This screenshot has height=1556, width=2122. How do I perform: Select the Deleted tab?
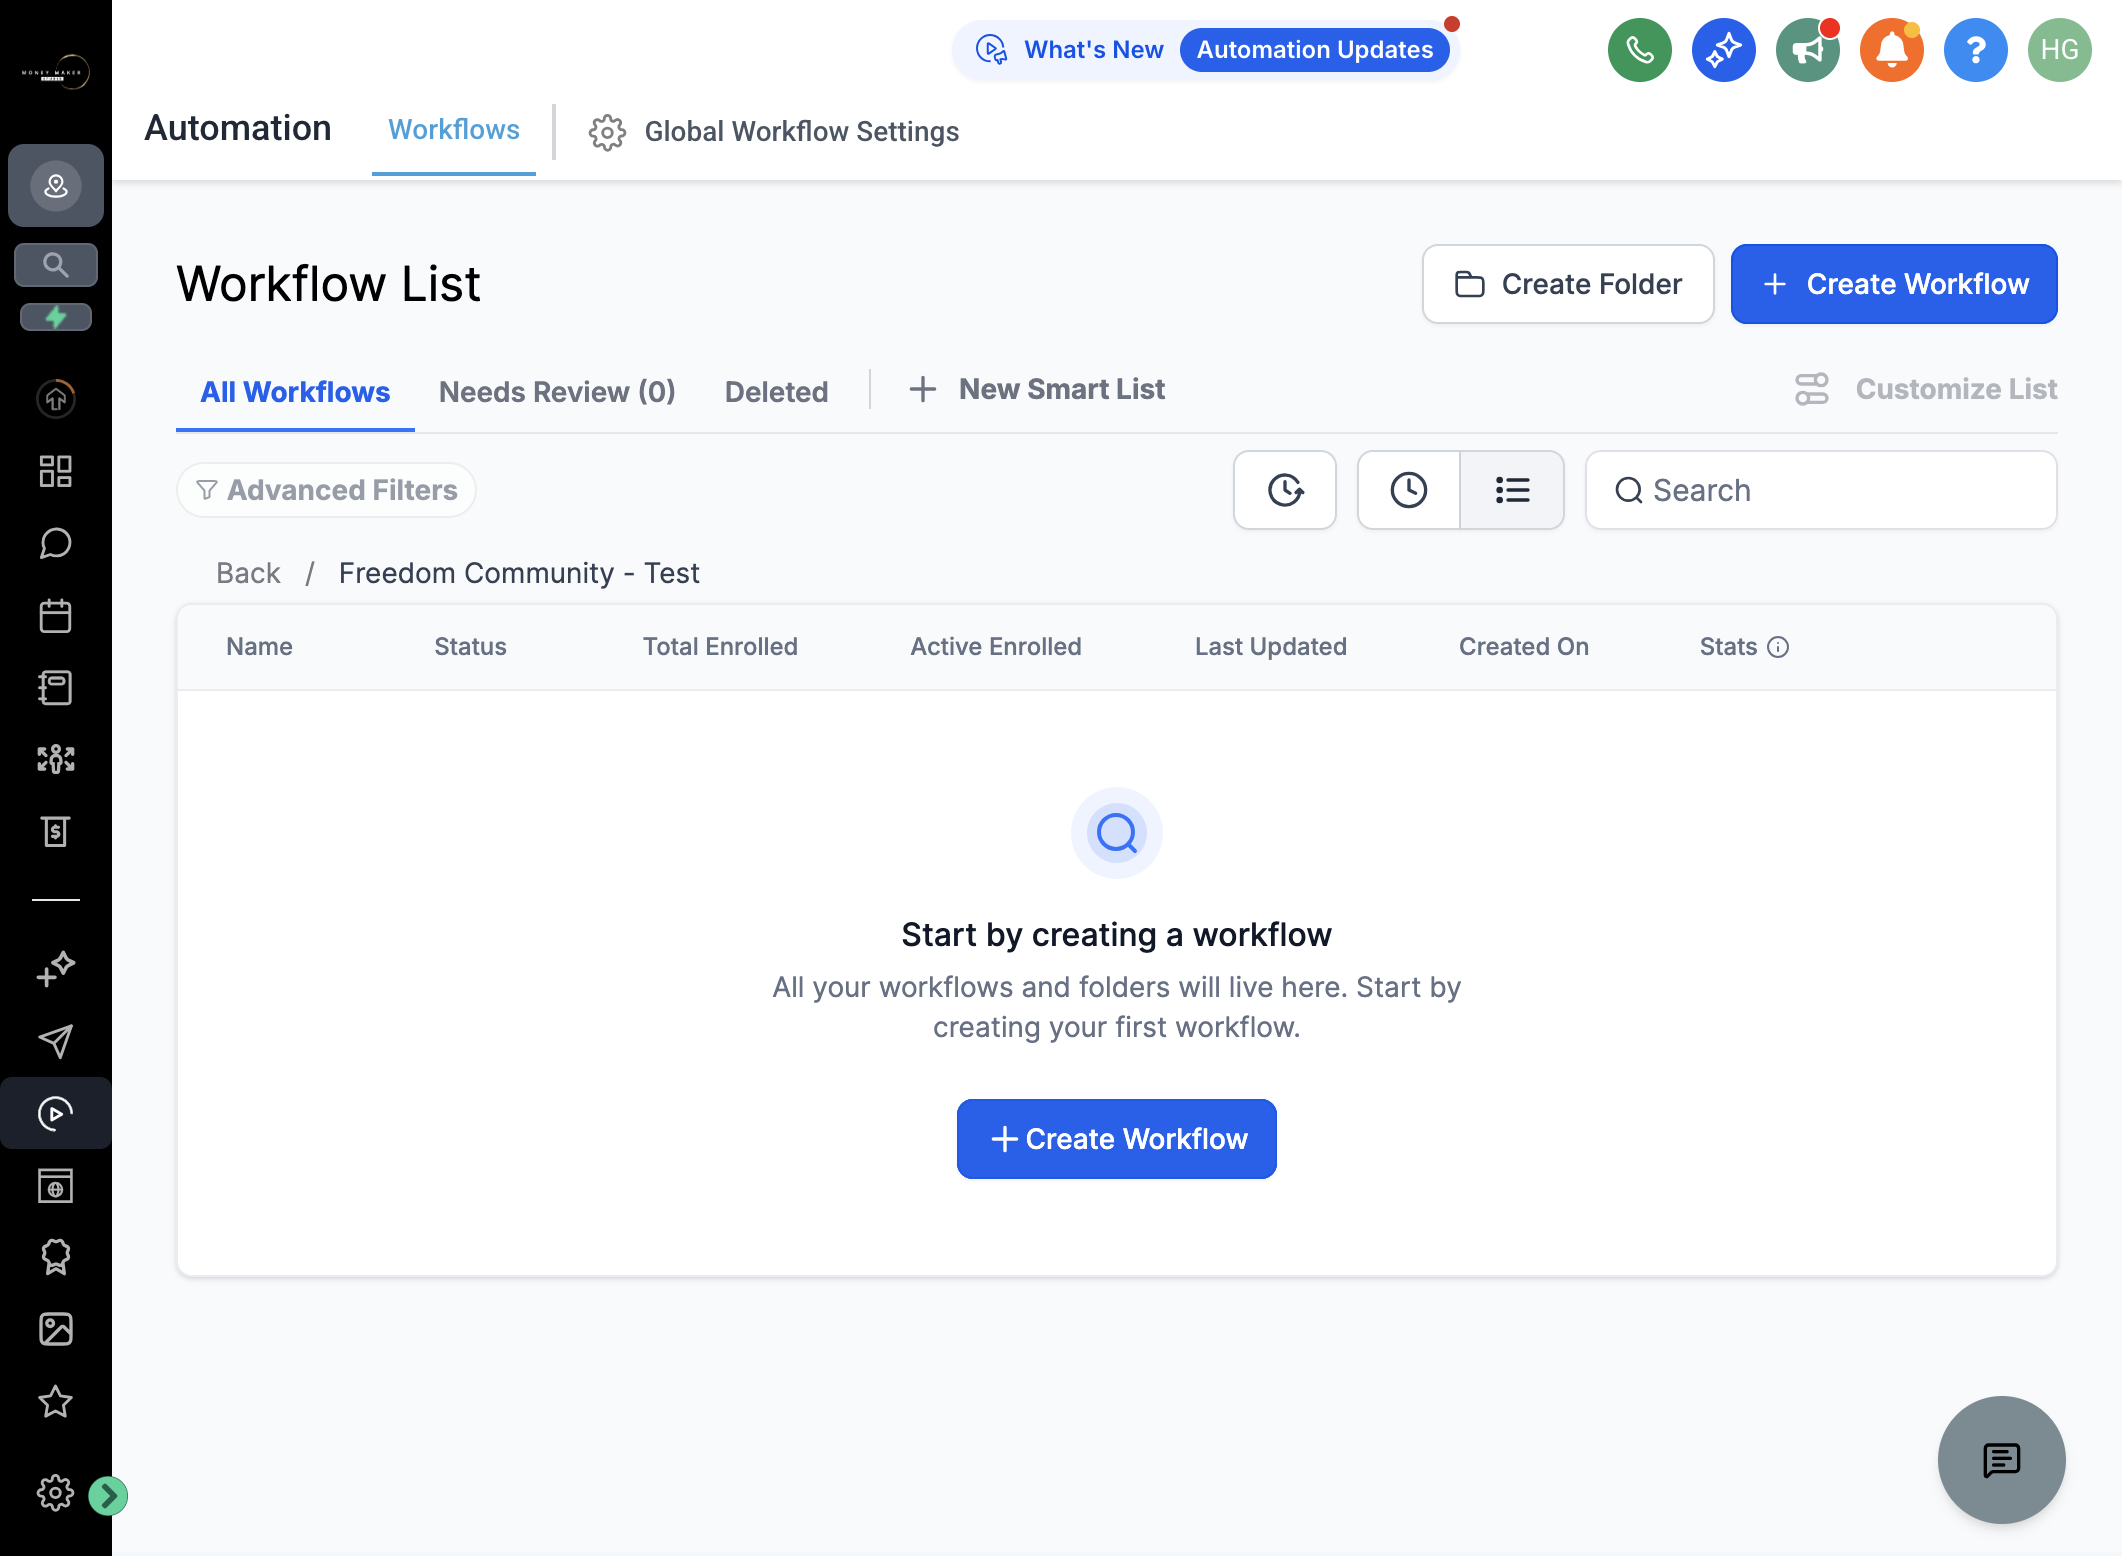[x=776, y=392]
